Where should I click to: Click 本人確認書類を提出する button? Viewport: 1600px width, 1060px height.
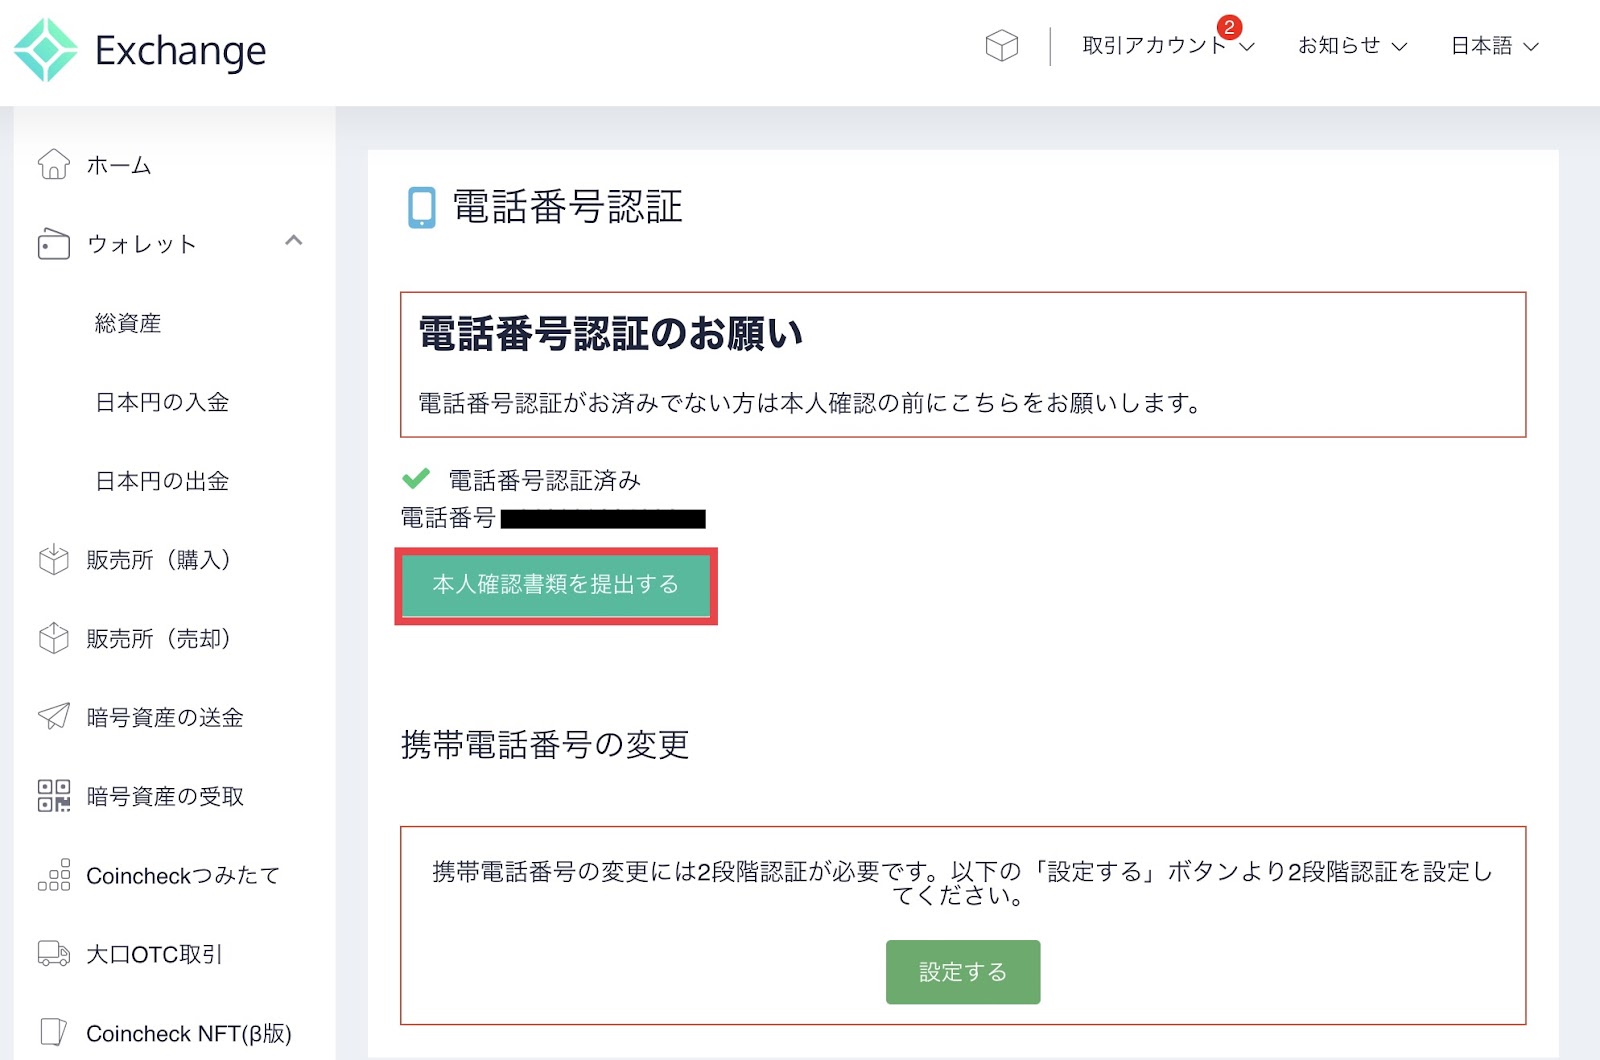[x=556, y=585]
